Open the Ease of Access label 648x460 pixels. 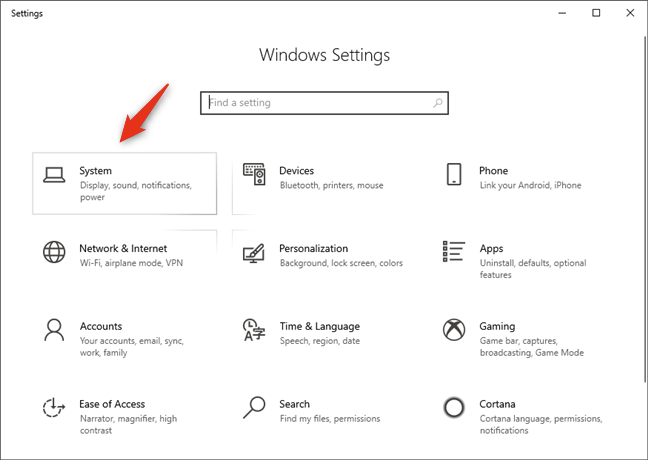[x=112, y=404]
